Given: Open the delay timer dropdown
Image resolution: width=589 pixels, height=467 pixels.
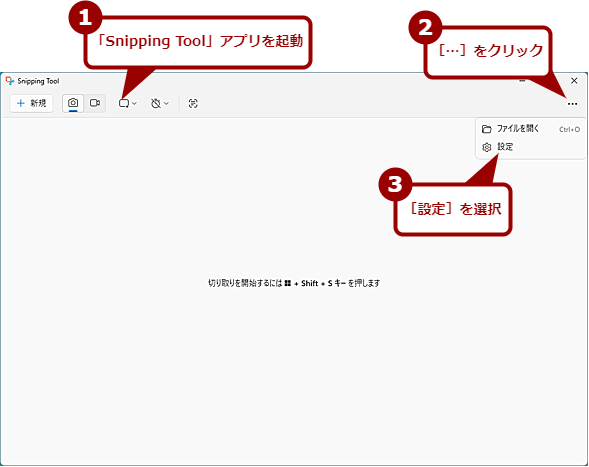Looking at the screenshot, I should (160, 103).
